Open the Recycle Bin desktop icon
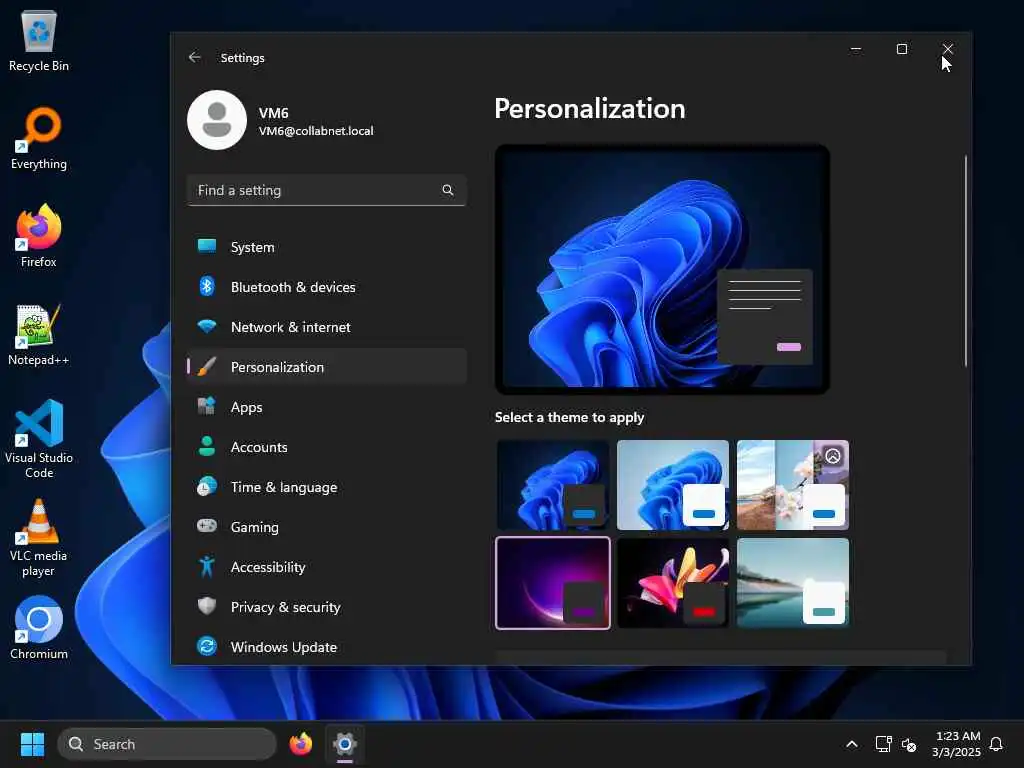 click(x=39, y=41)
